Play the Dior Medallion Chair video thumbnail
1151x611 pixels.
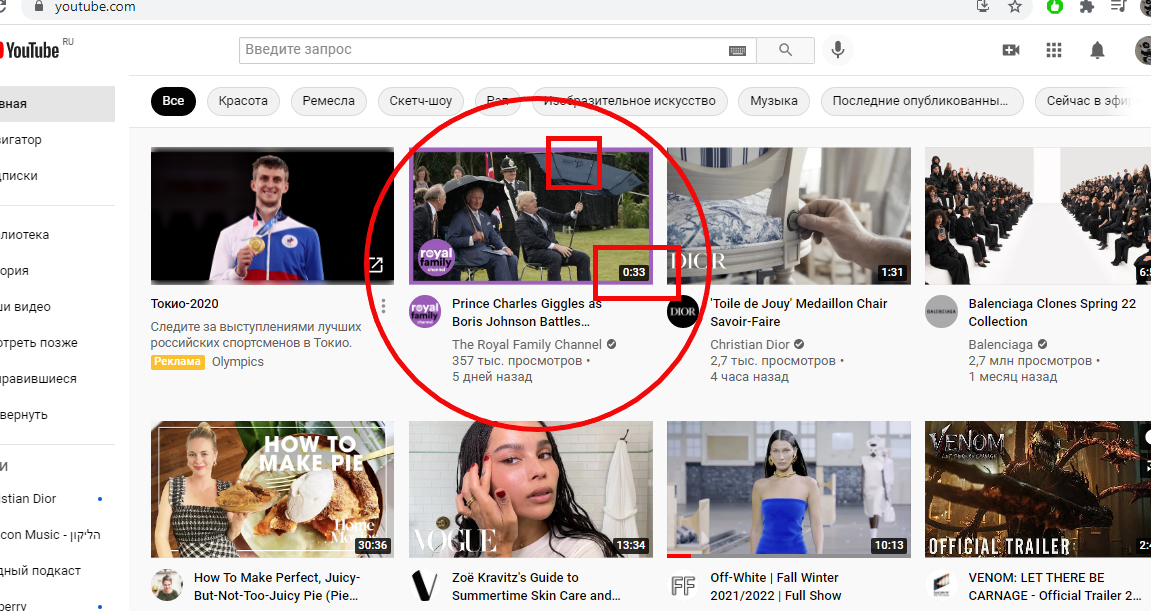(789, 216)
